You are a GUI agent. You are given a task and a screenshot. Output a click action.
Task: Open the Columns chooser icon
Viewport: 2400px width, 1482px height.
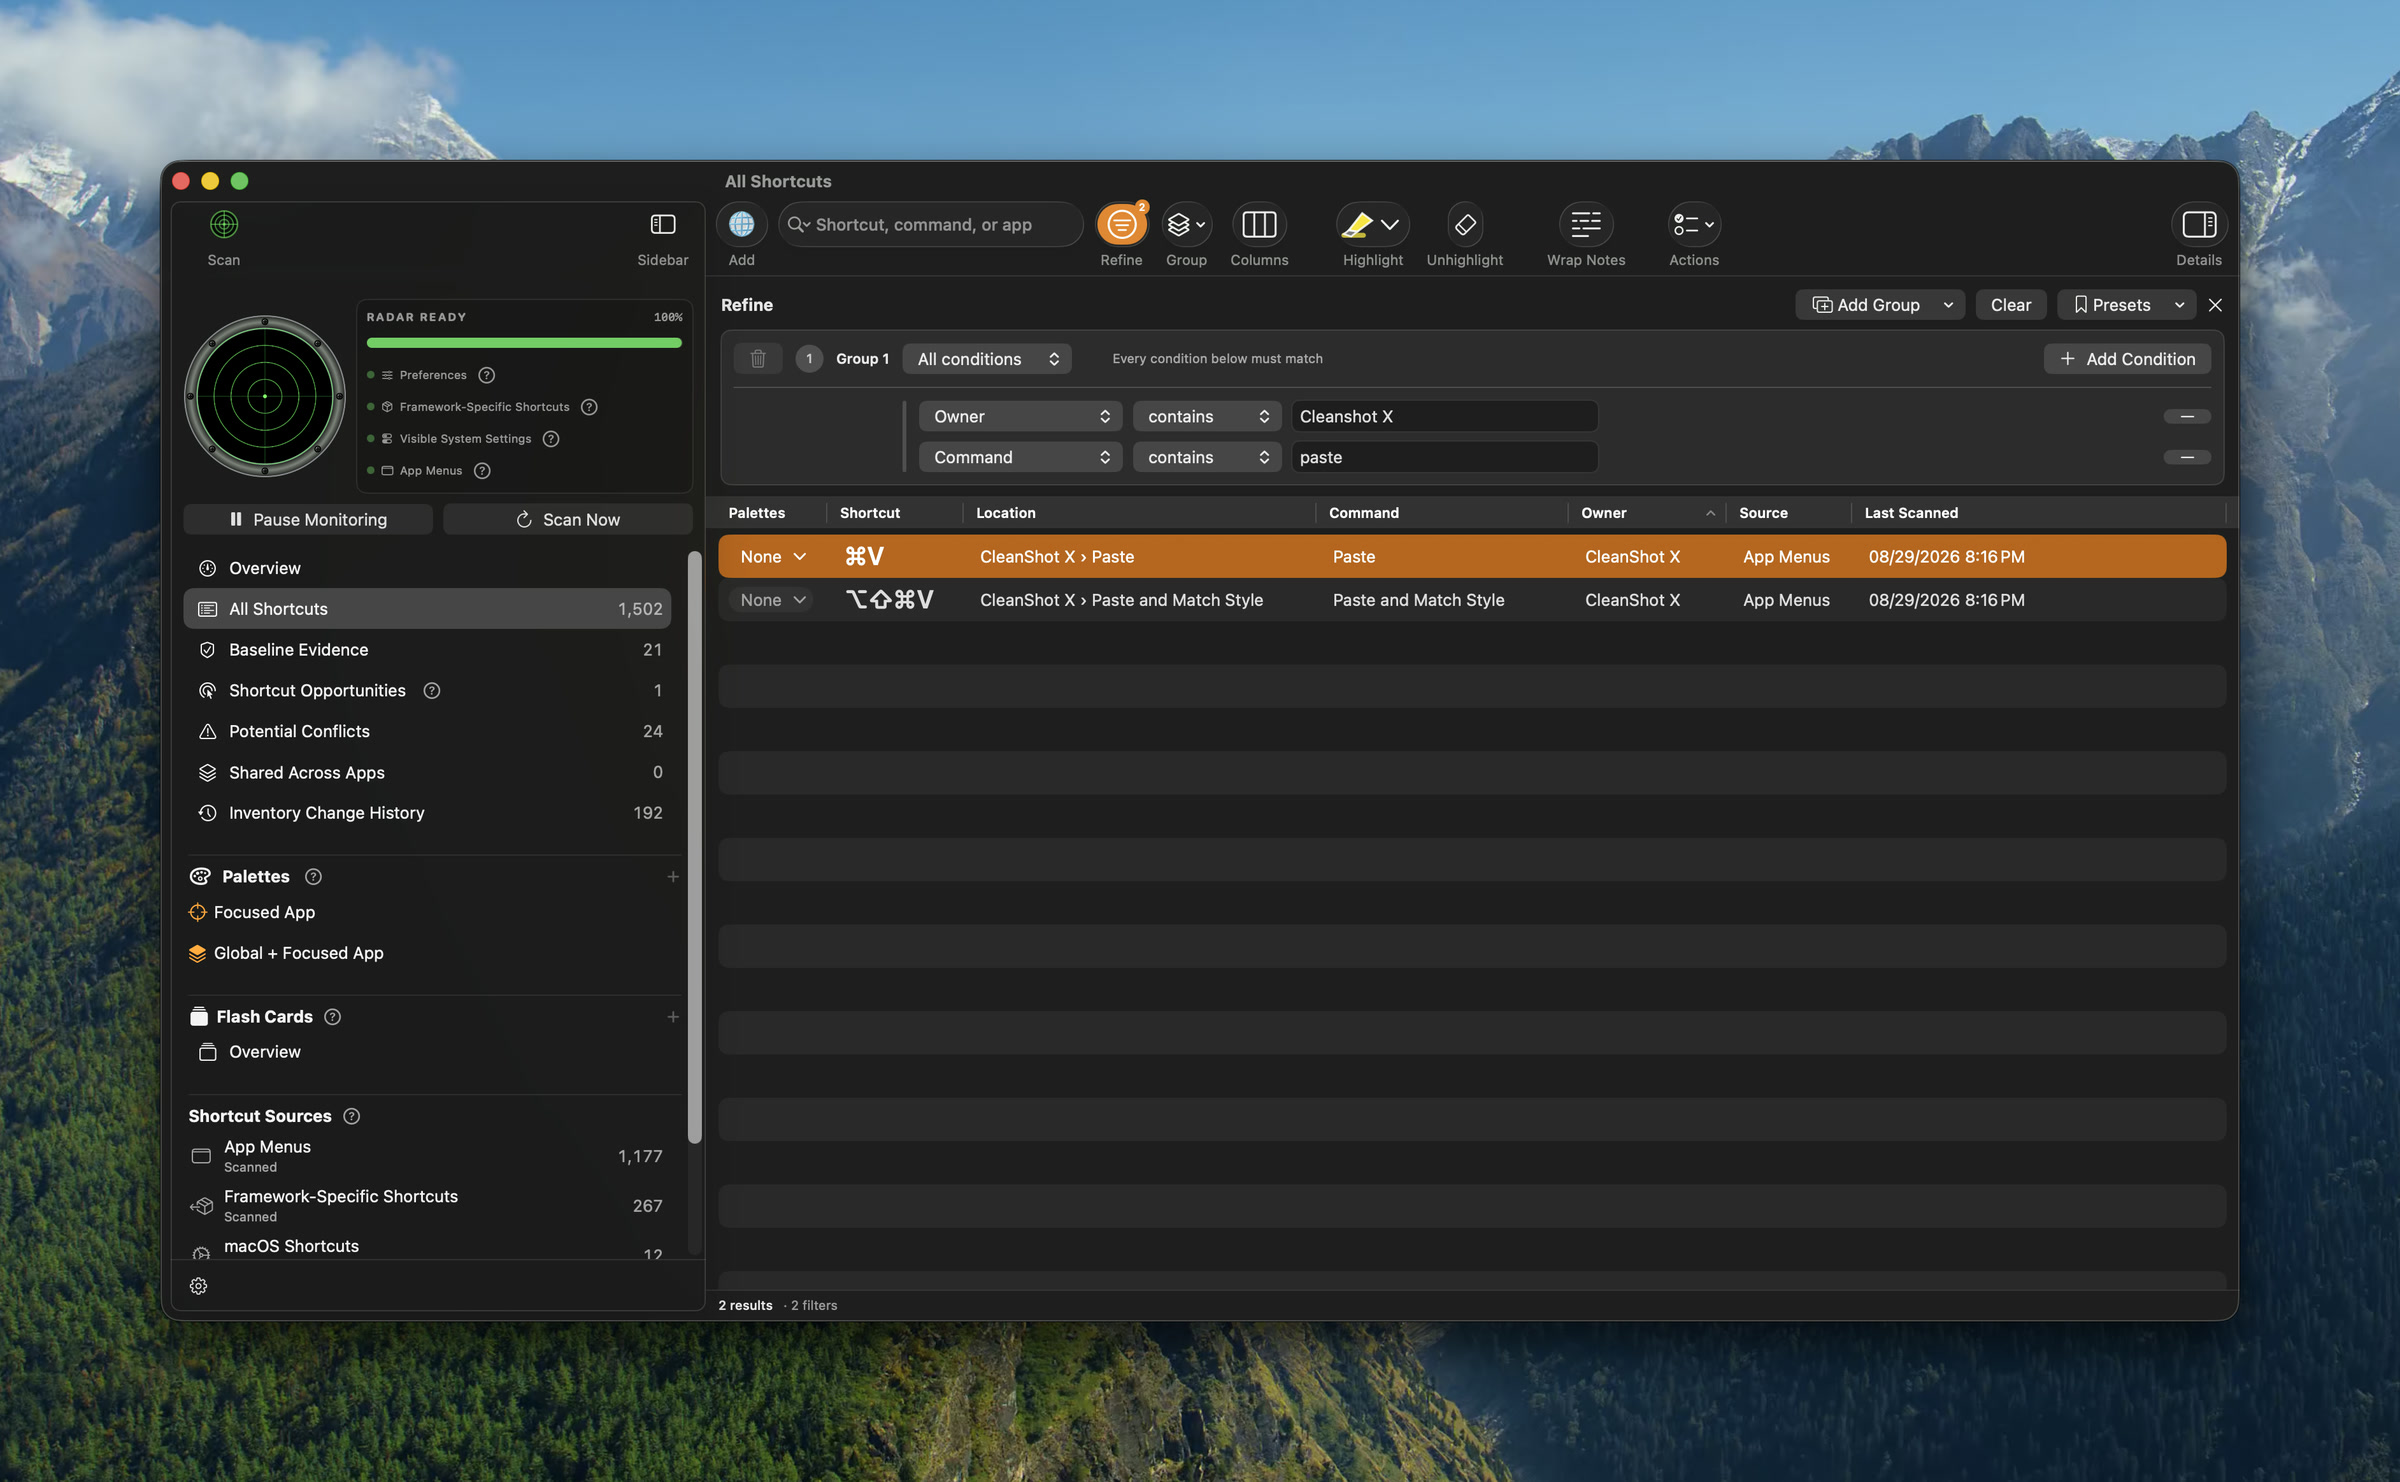[1259, 224]
